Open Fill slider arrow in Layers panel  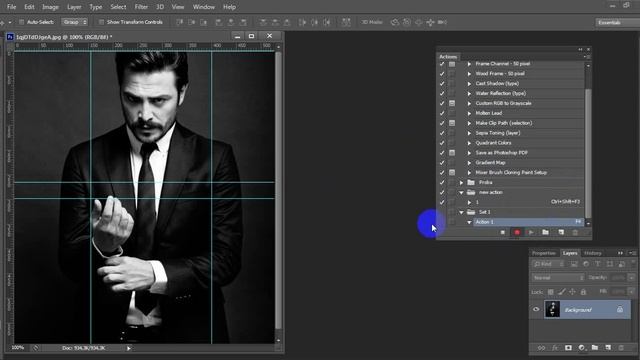coord(631,291)
